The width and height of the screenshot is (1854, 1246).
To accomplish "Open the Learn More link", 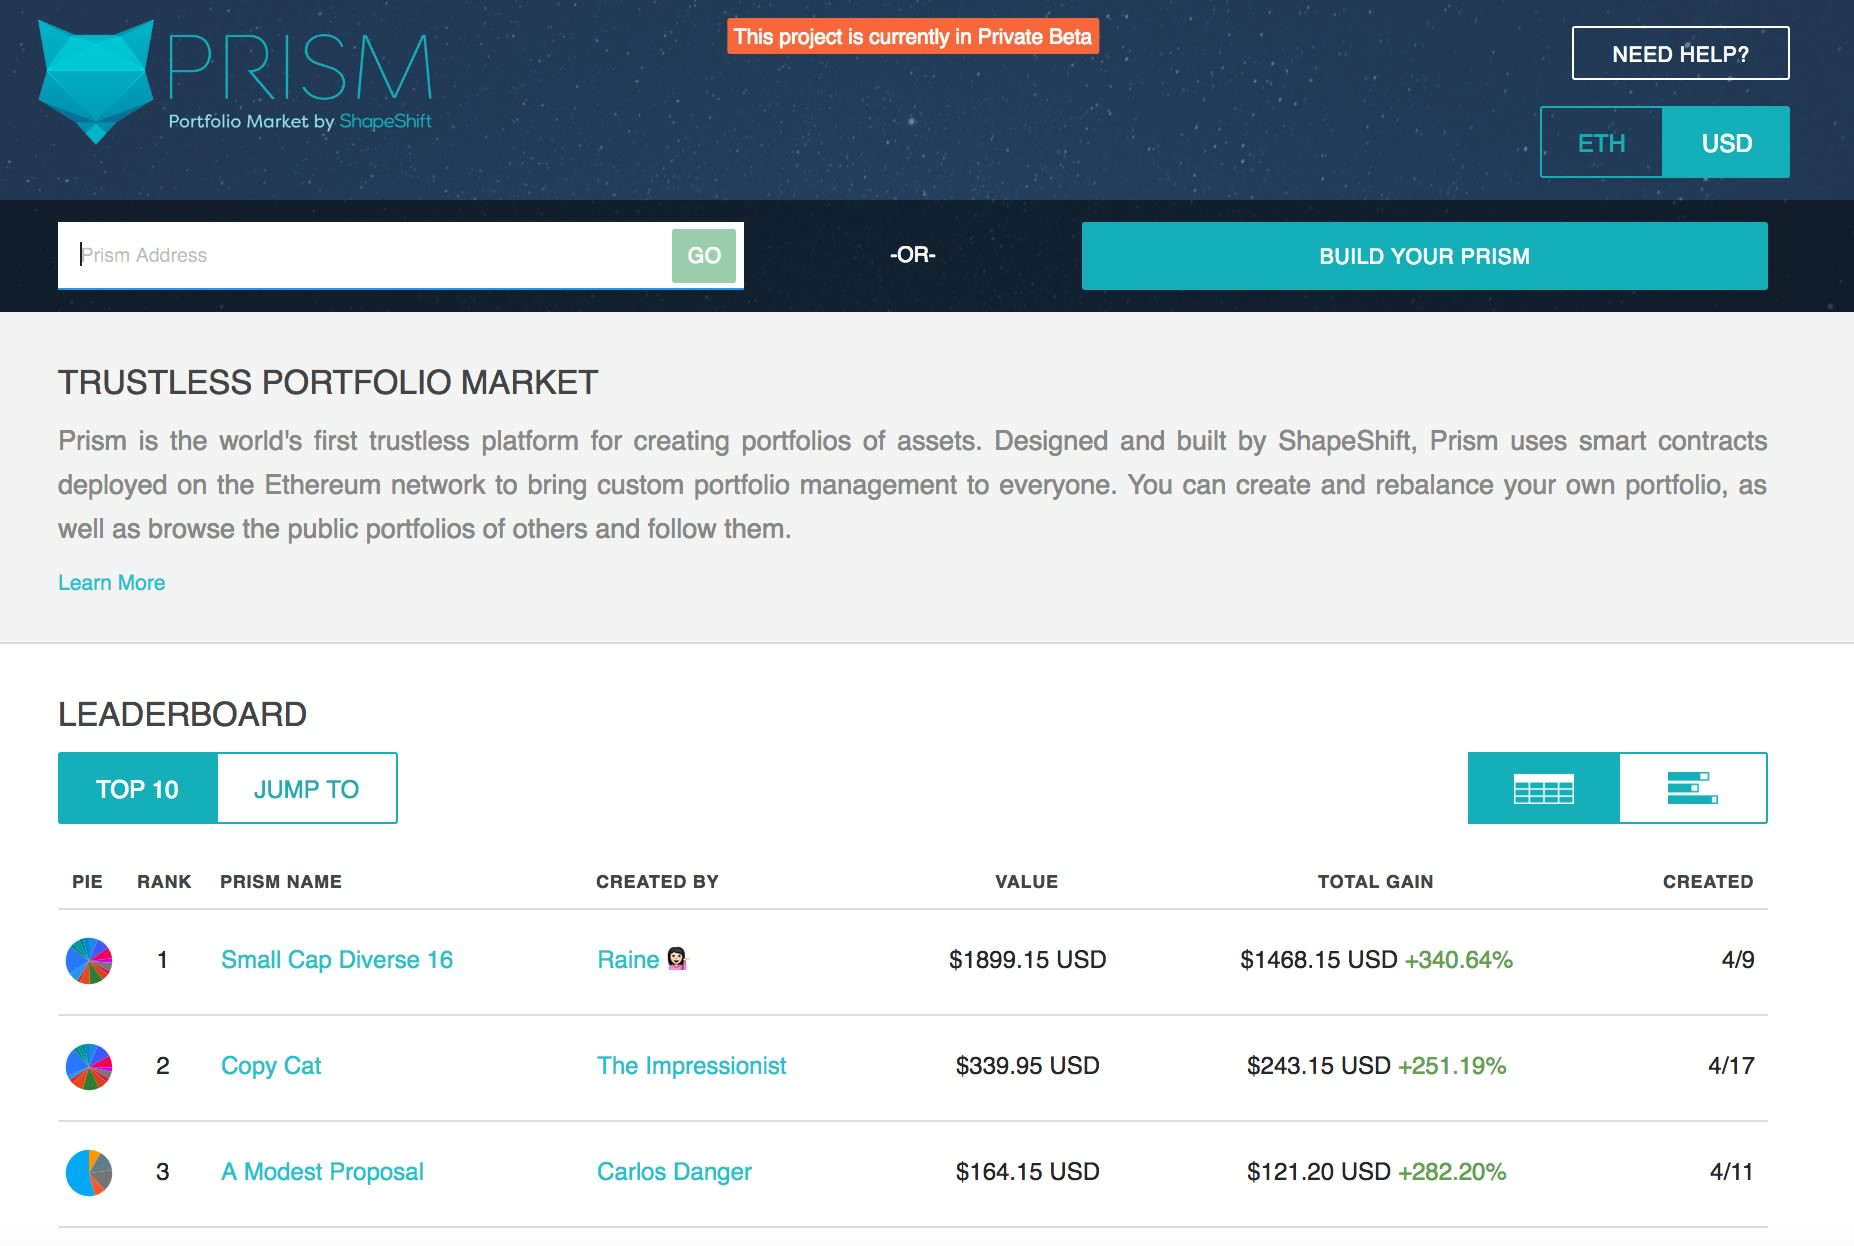I will [x=112, y=583].
